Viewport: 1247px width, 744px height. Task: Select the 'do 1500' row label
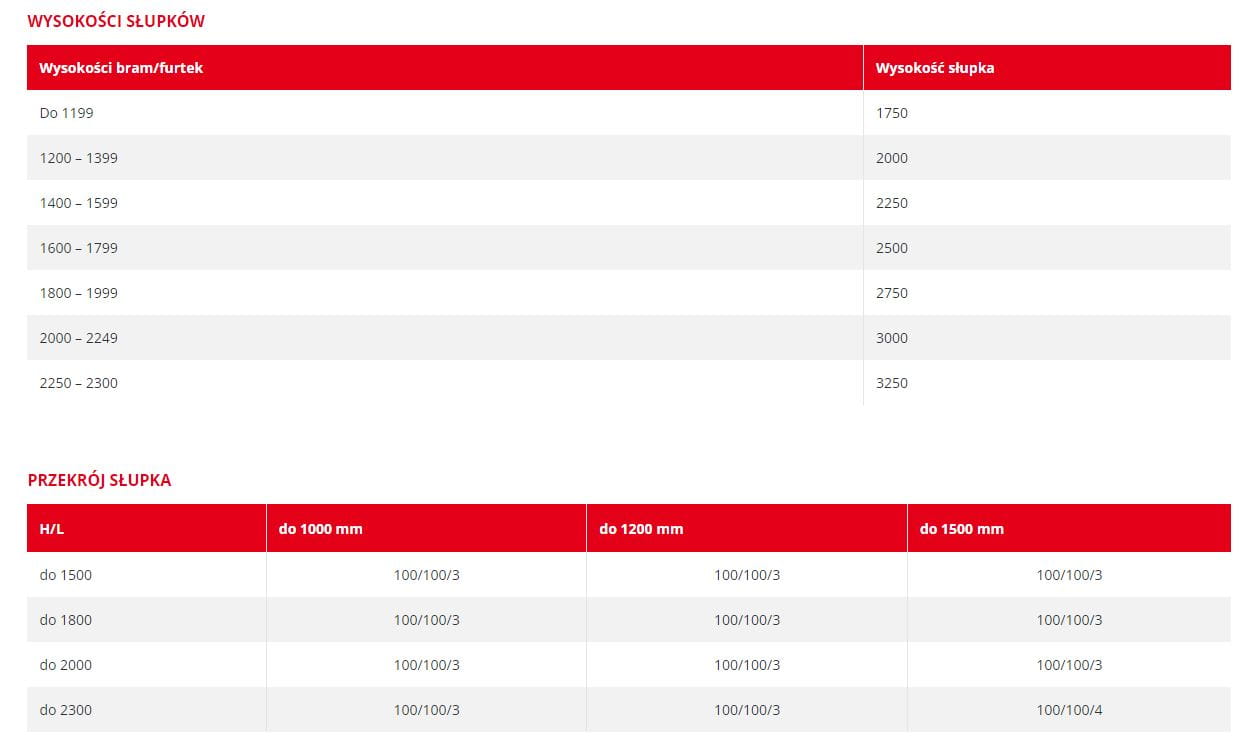(x=66, y=575)
